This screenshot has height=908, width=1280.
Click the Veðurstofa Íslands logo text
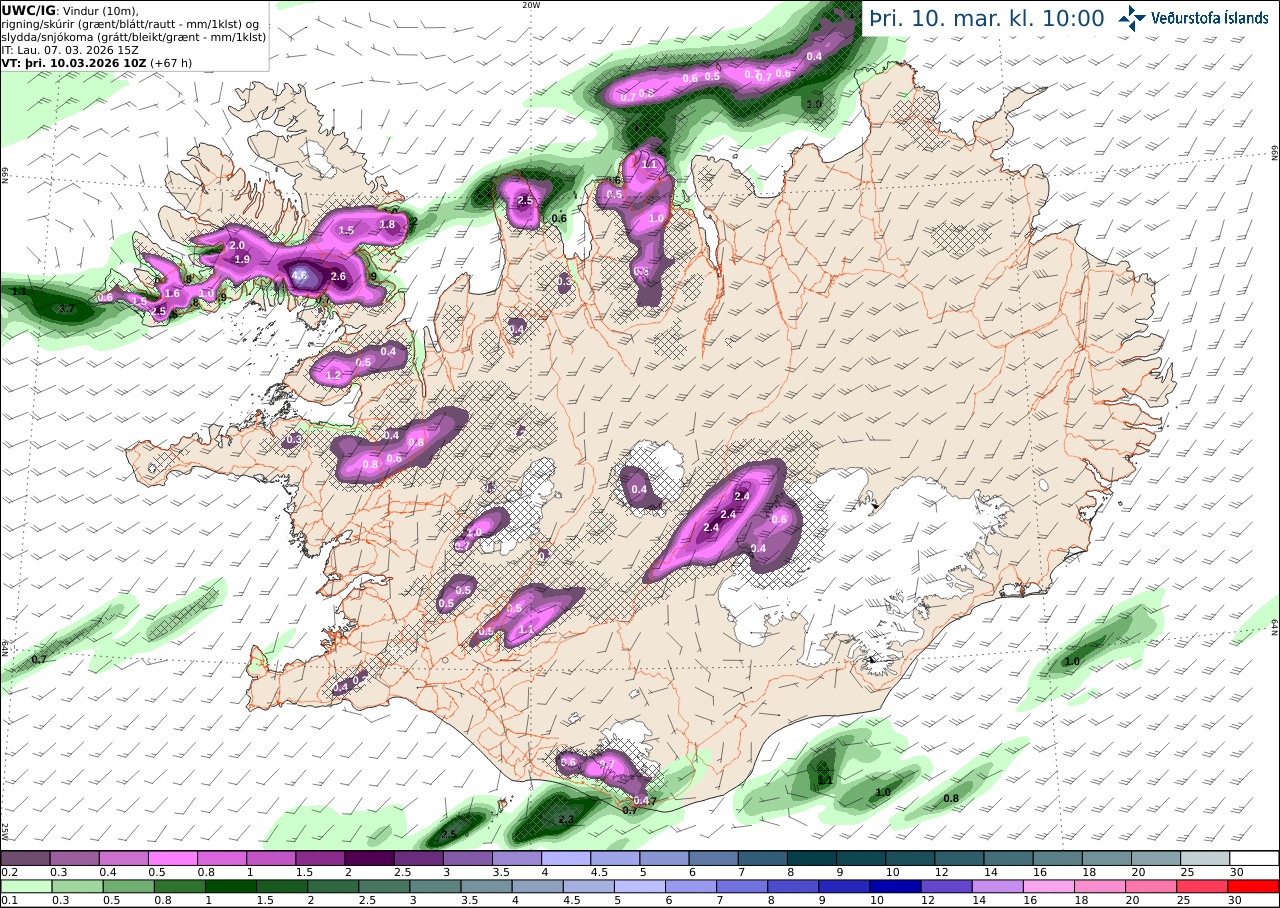[x=1209, y=18]
